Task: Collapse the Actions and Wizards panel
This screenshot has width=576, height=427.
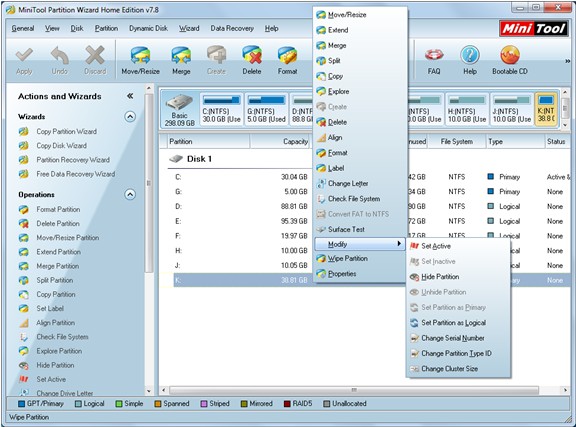Action: pyautogui.click(x=130, y=96)
